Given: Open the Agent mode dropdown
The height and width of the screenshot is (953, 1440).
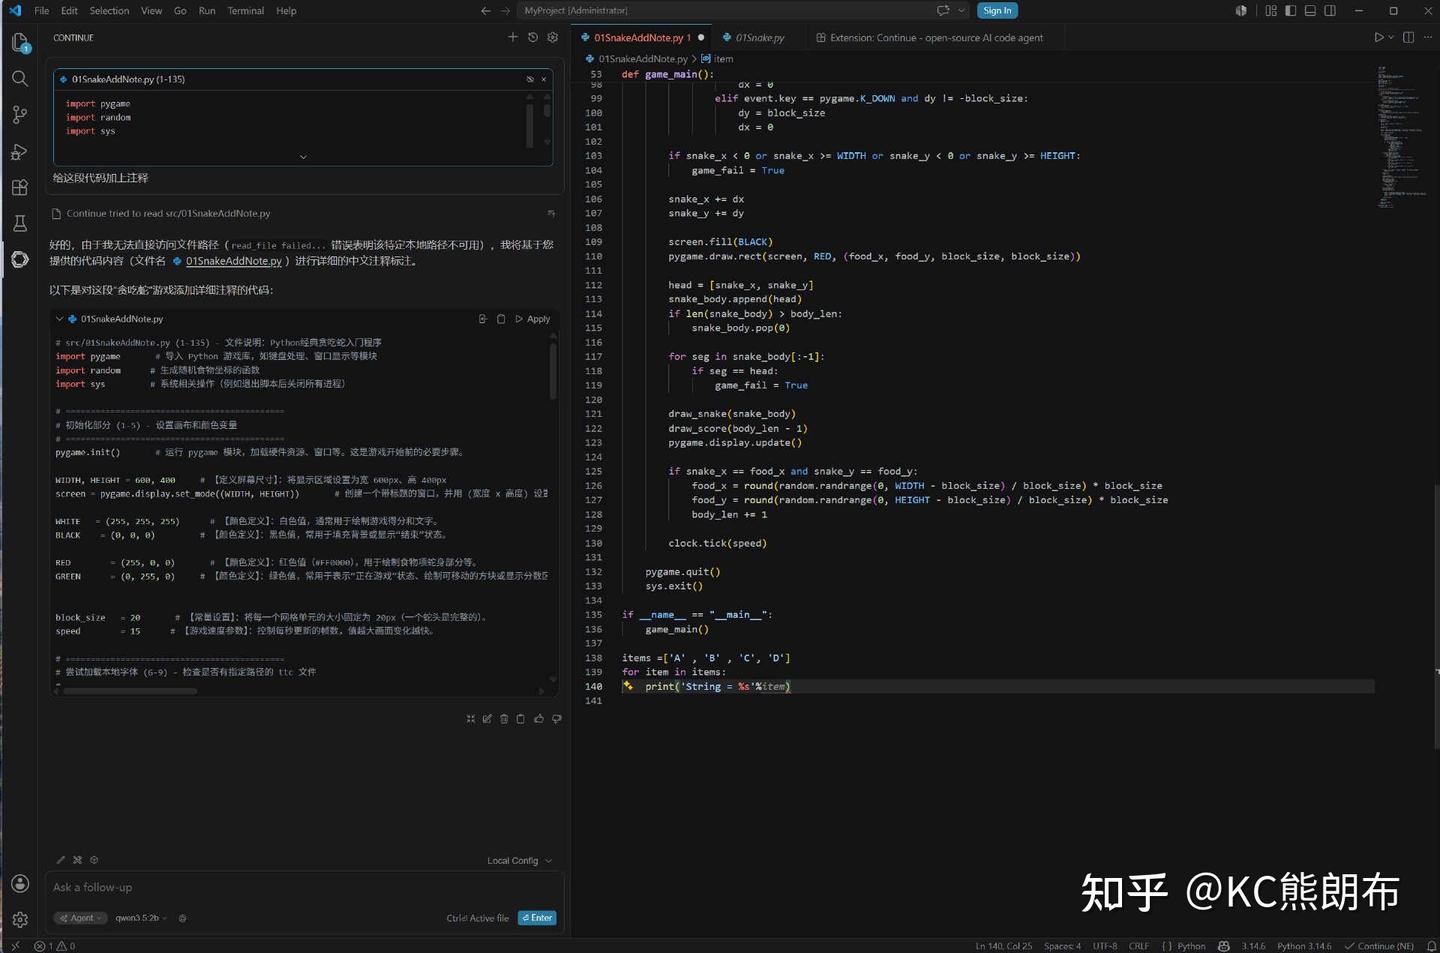Looking at the screenshot, I should tap(80, 918).
